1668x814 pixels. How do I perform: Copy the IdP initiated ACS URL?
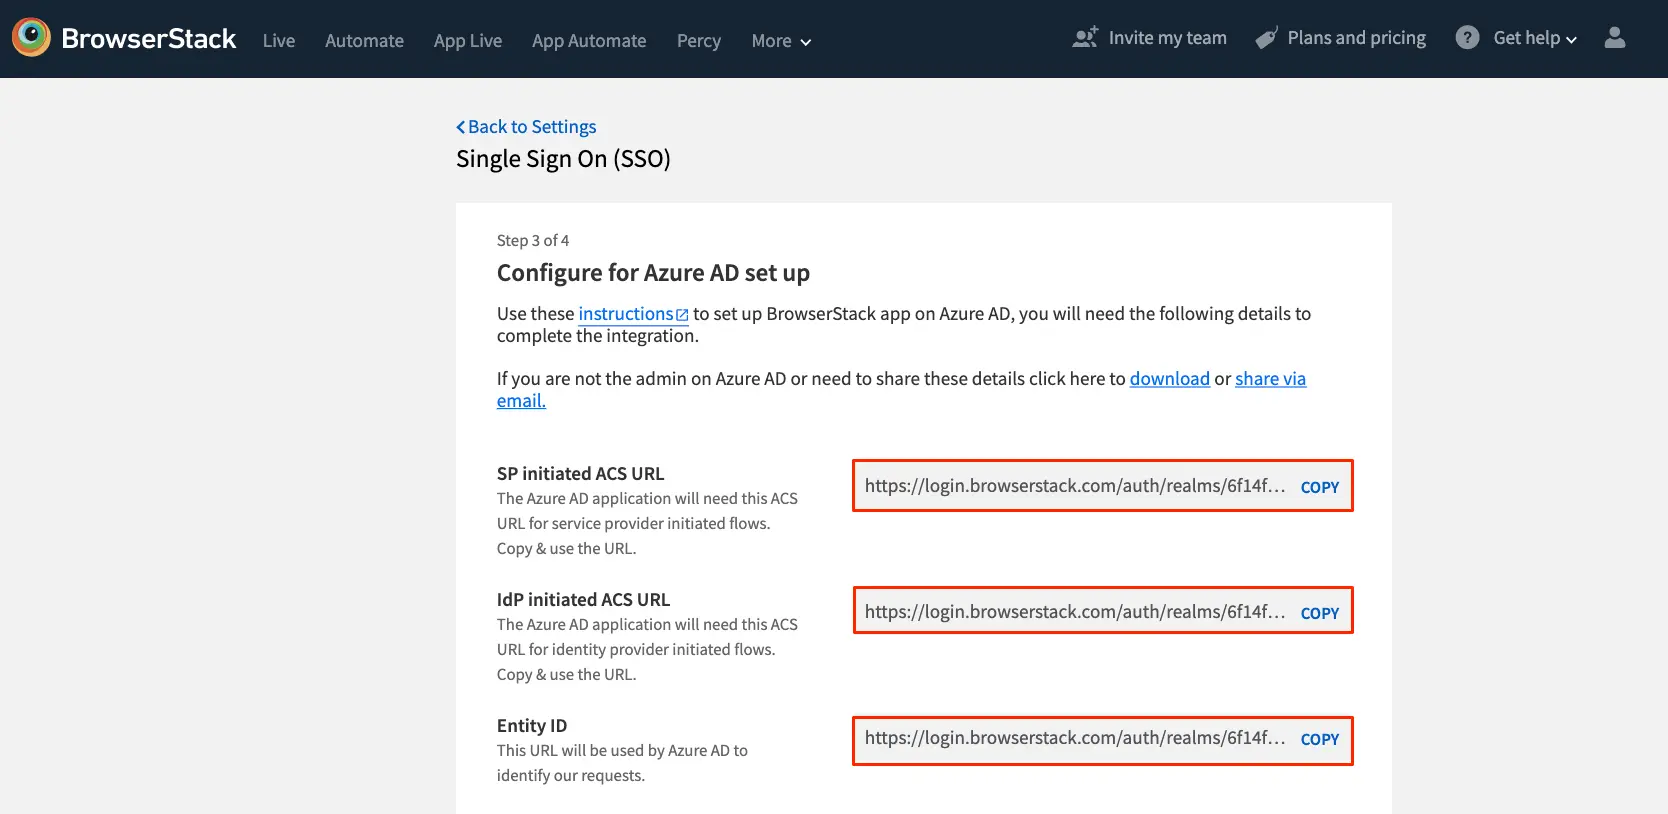pos(1319,613)
